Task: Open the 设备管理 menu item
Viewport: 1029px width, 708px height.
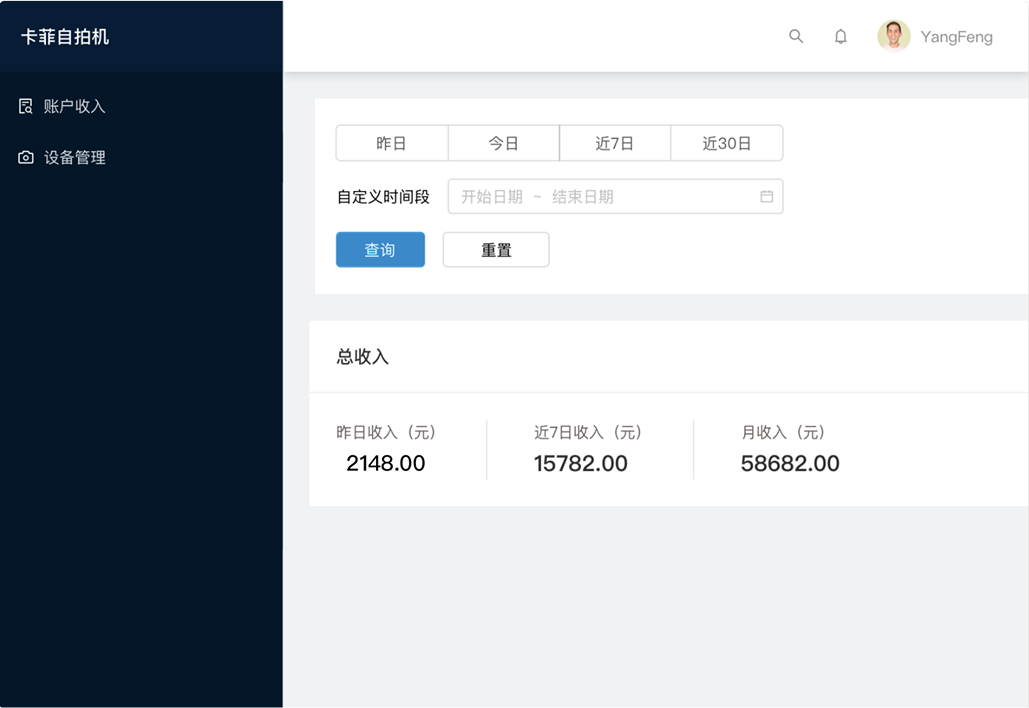Action: [x=74, y=157]
